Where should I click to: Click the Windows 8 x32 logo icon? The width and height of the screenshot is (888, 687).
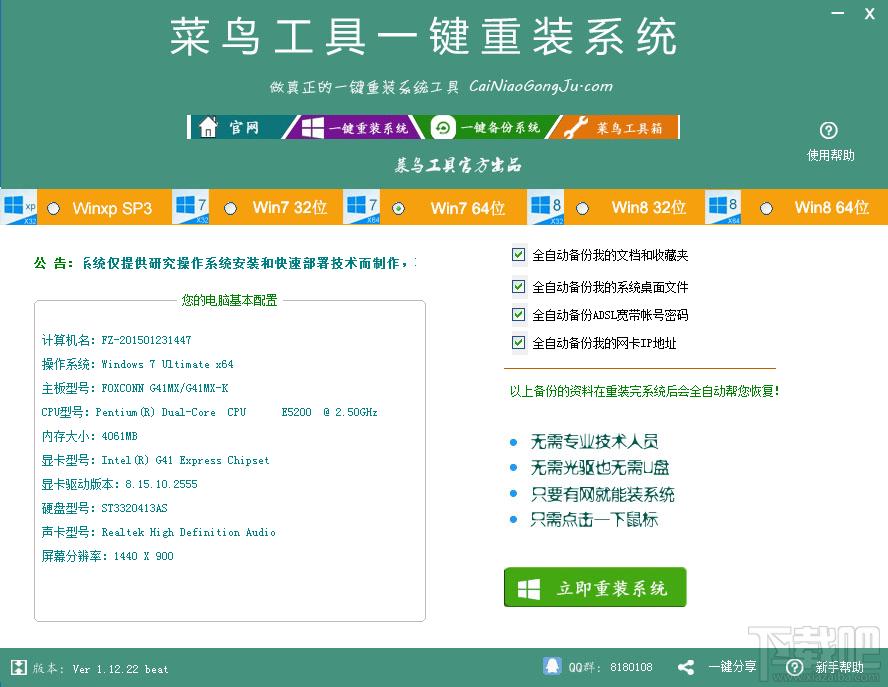pyautogui.click(x=545, y=207)
